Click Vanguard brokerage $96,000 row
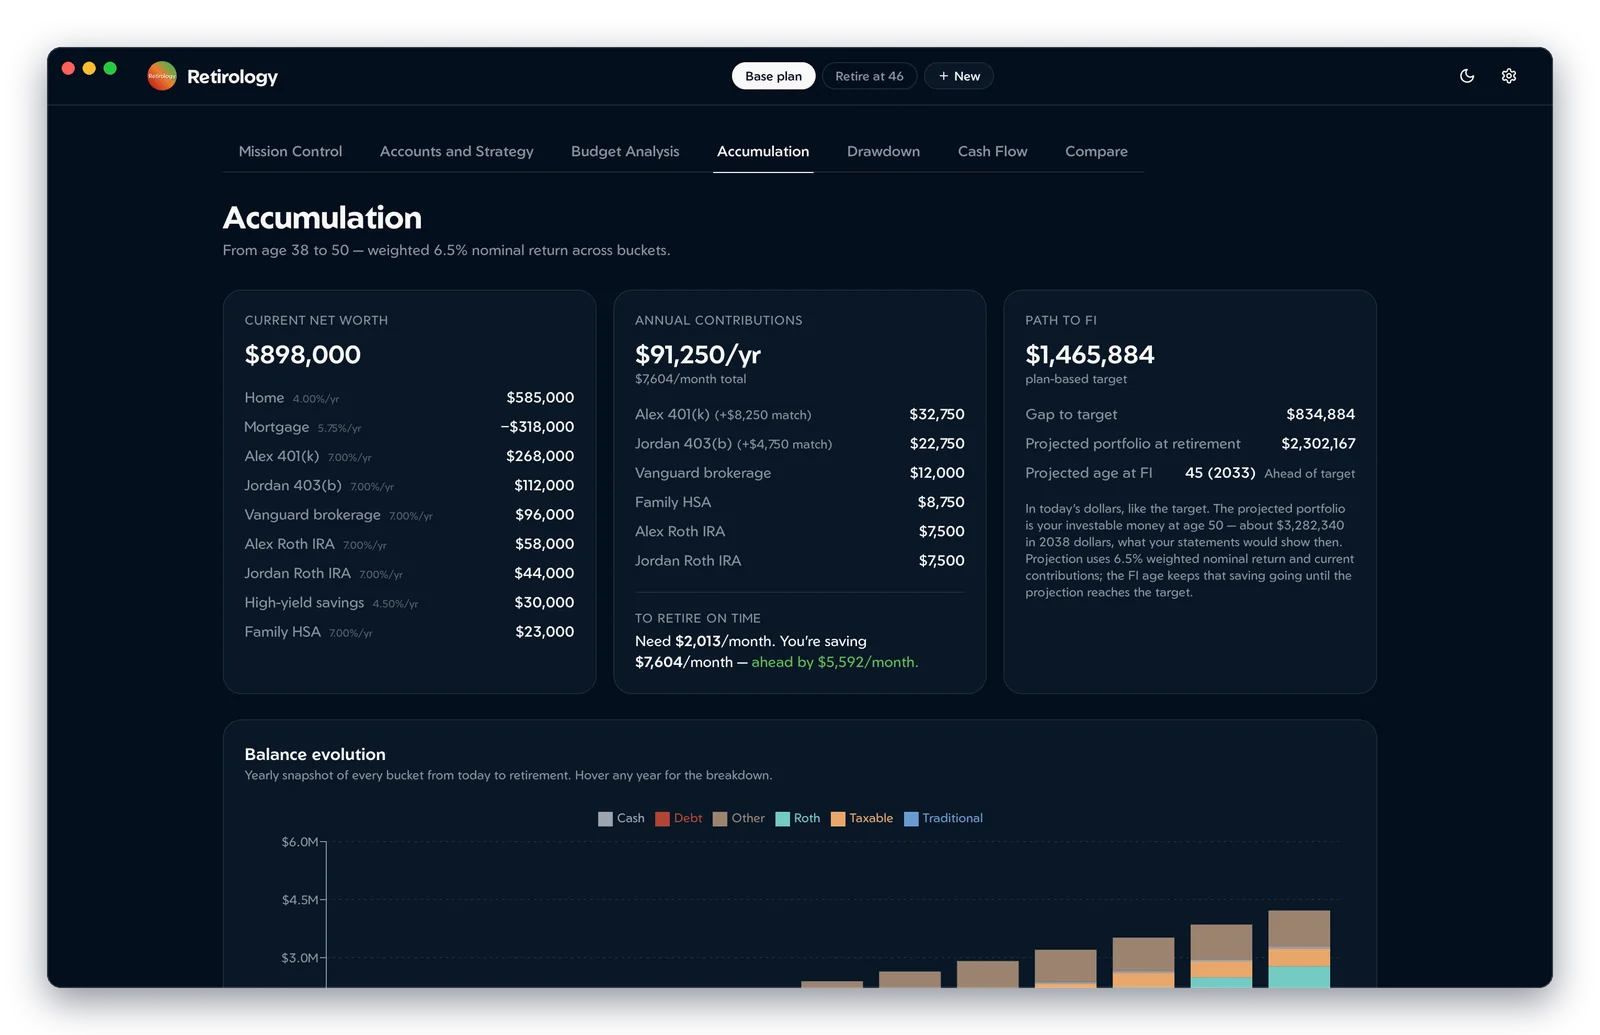 pos(409,515)
